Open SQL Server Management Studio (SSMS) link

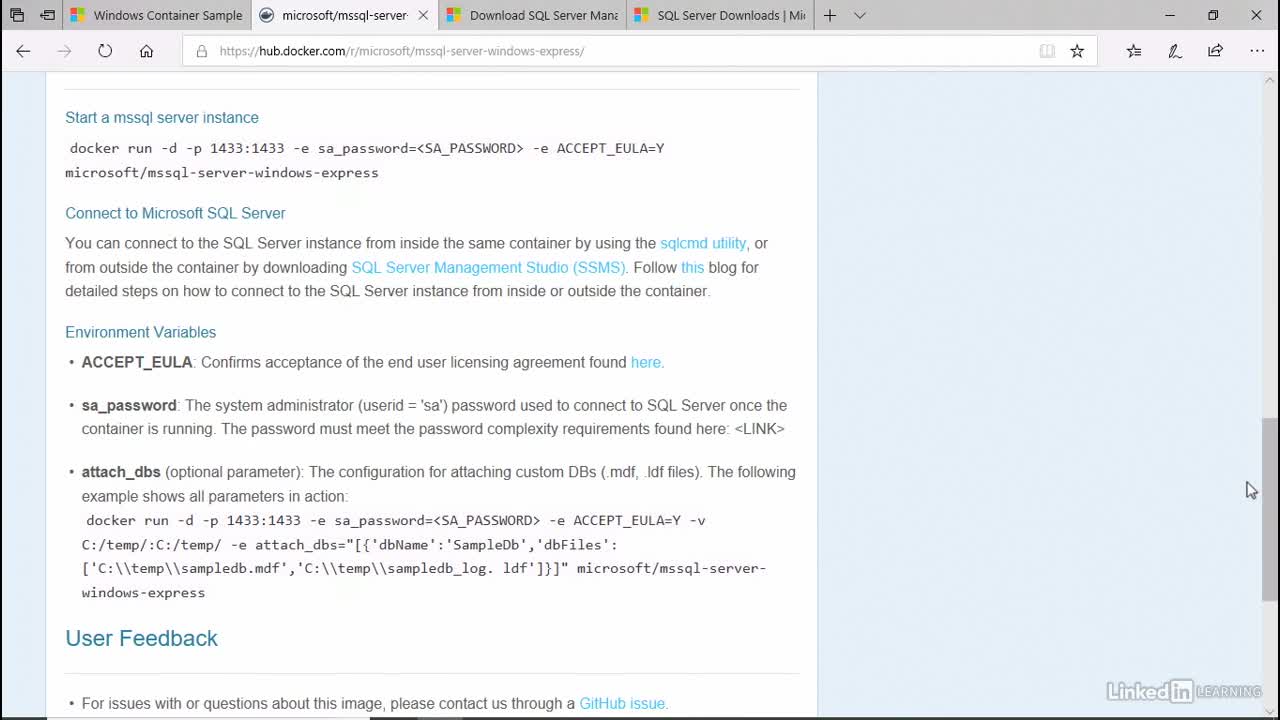488,267
